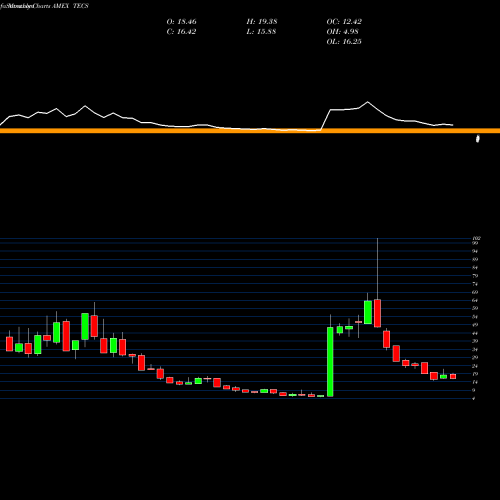Click the 94 price axis label
This screenshot has height=500, width=500.
475,251
